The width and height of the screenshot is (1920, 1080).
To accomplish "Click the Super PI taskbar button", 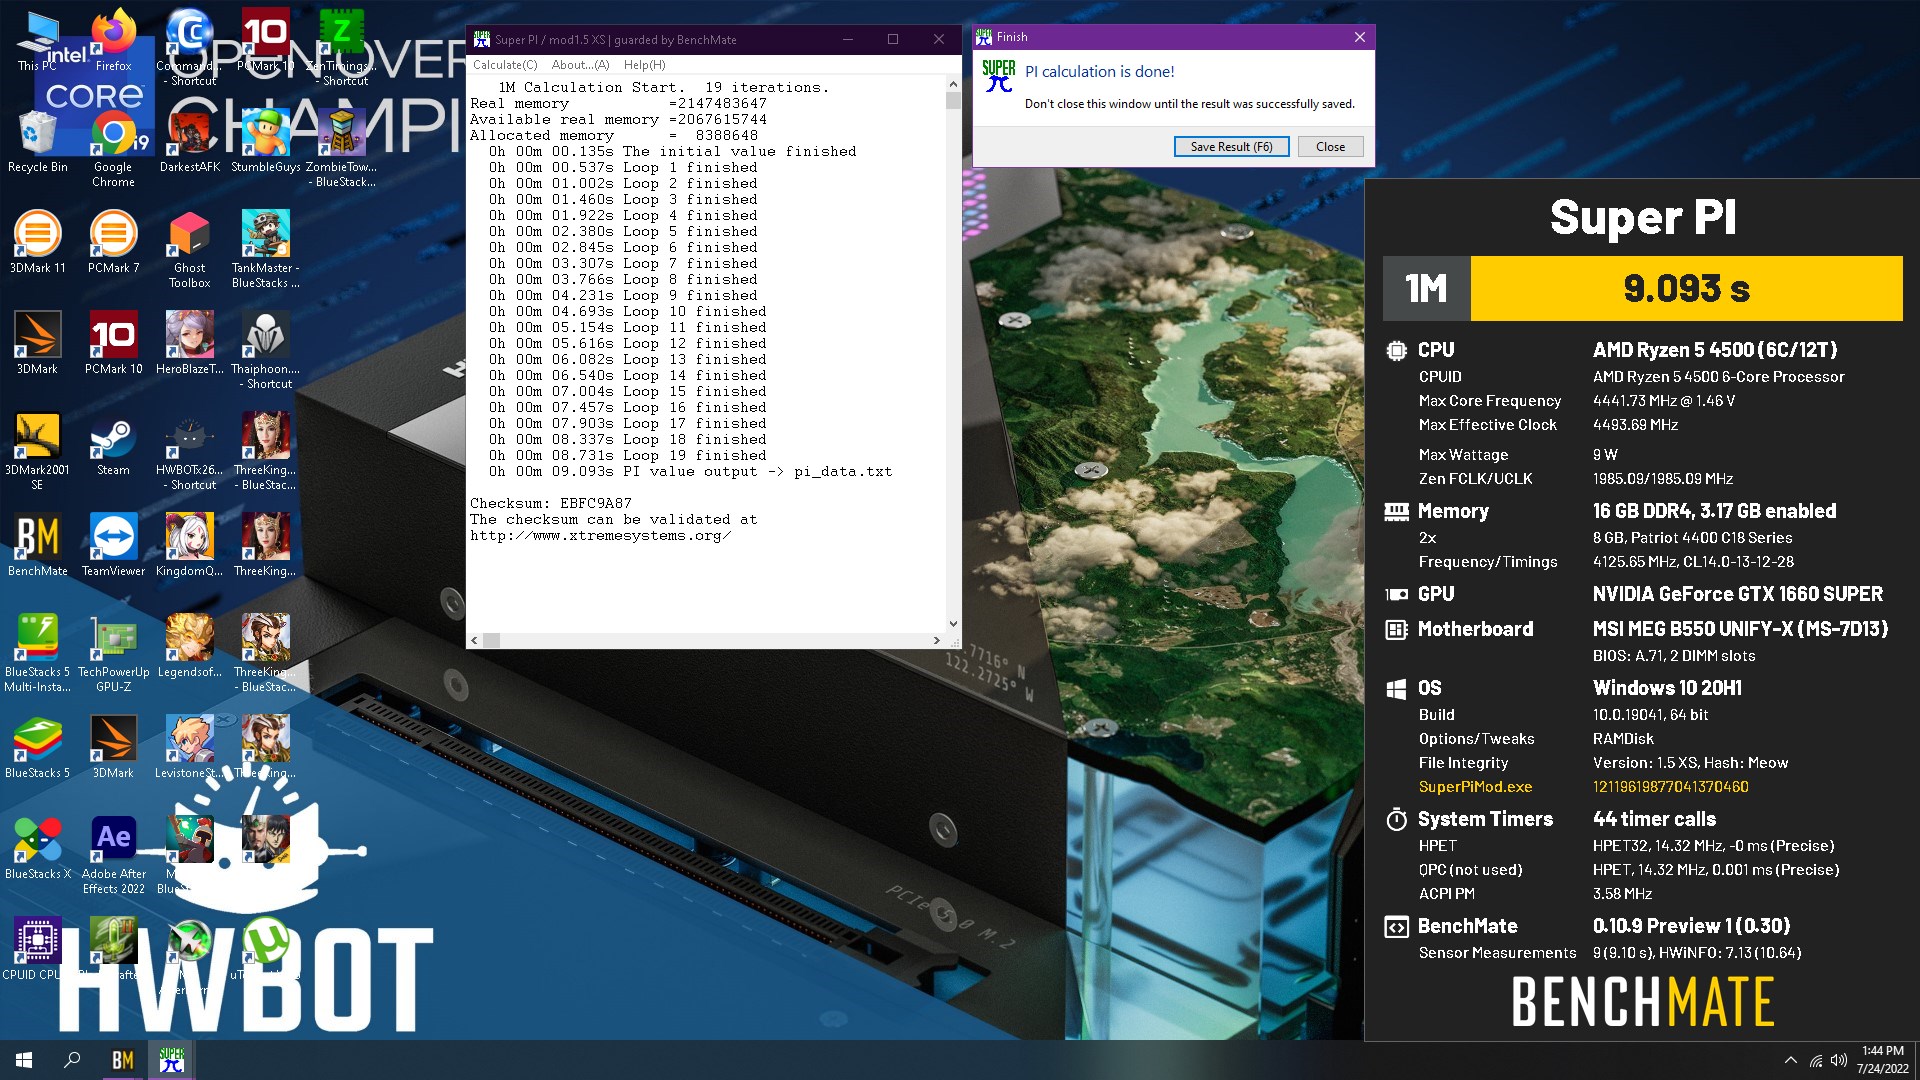I will 171,1060.
